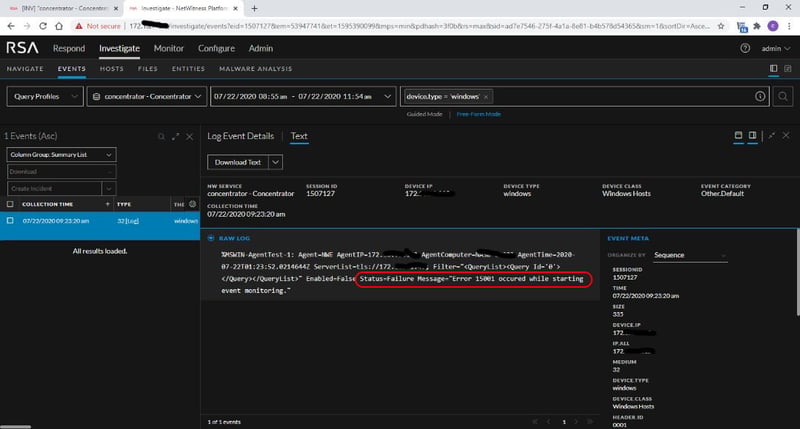The height and width of the screenshot is (429, 800).
Task: Search within events list magnifier icon
Action: (x=161, y=137)
